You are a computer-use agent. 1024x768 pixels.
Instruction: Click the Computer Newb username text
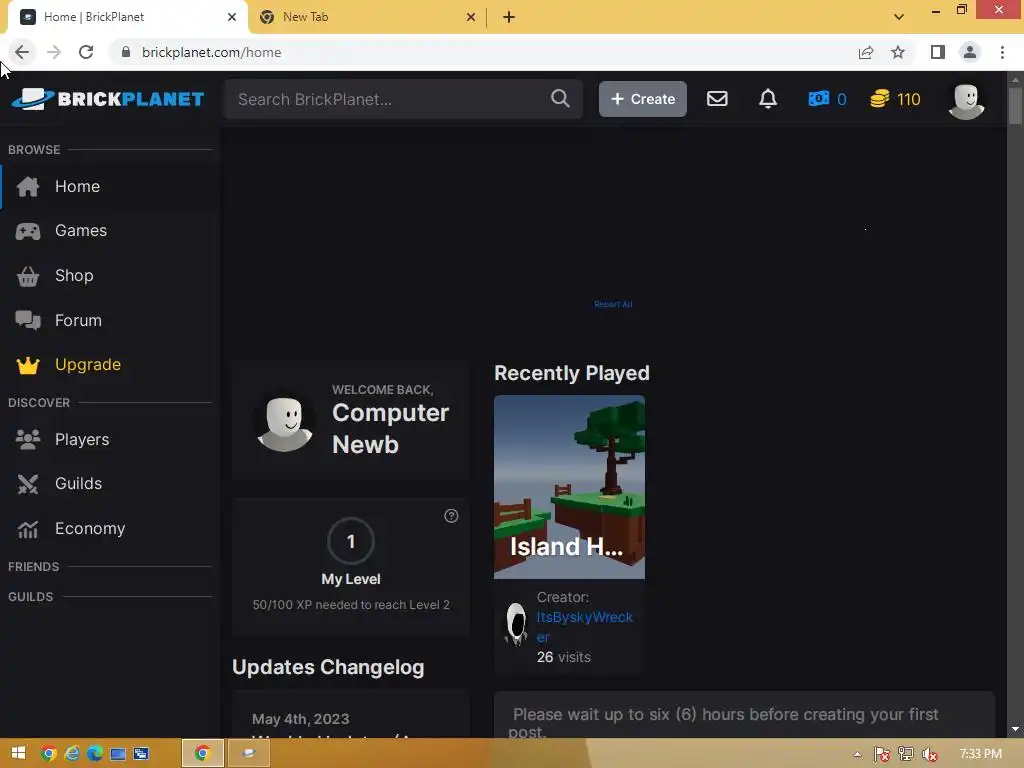click(391, 428)
